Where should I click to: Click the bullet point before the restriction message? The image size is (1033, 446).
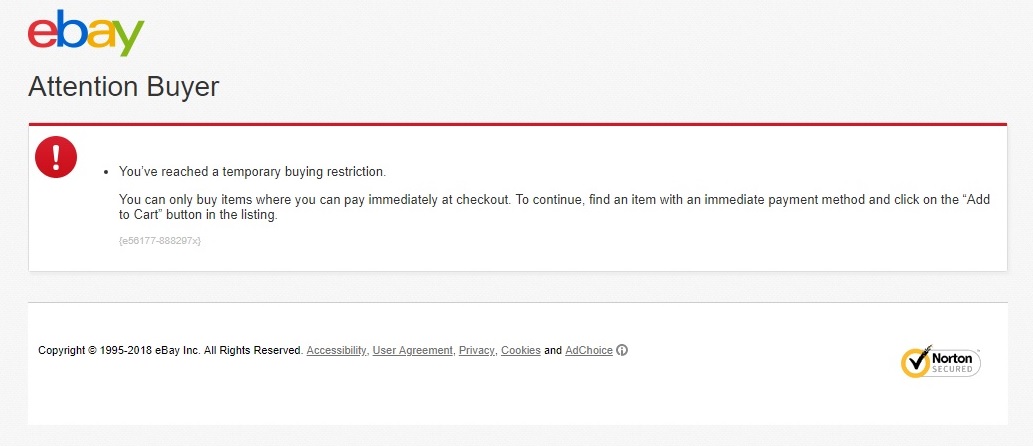tap(106, 173)
